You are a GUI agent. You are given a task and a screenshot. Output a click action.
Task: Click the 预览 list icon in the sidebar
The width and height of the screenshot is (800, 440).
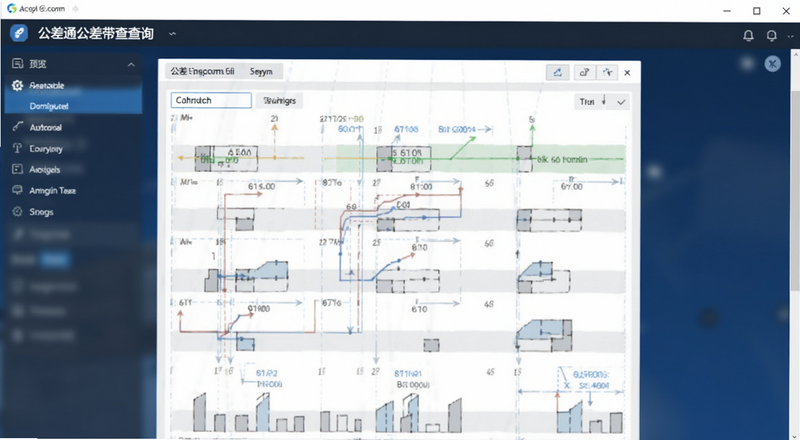(17, 63)
